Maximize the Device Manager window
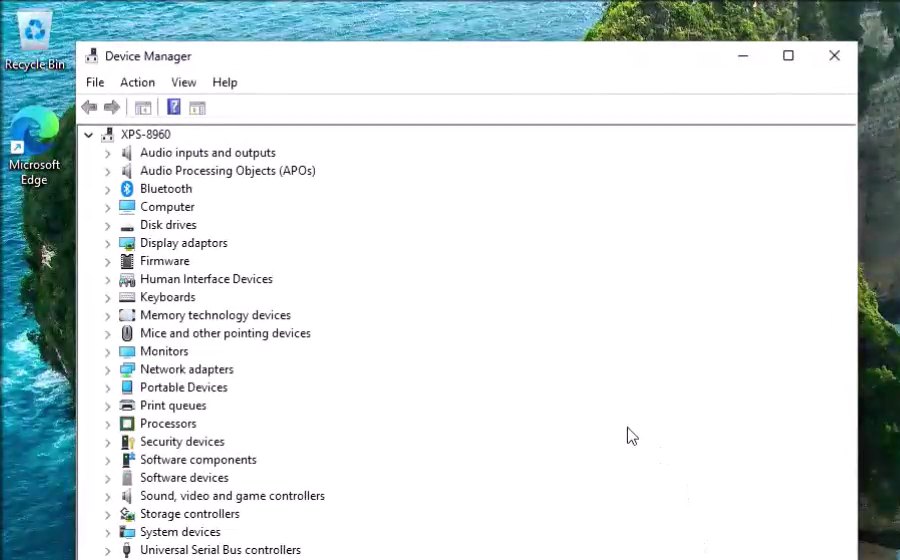The width and height of the screenshot is (900, 560). [x=788, y=56]
